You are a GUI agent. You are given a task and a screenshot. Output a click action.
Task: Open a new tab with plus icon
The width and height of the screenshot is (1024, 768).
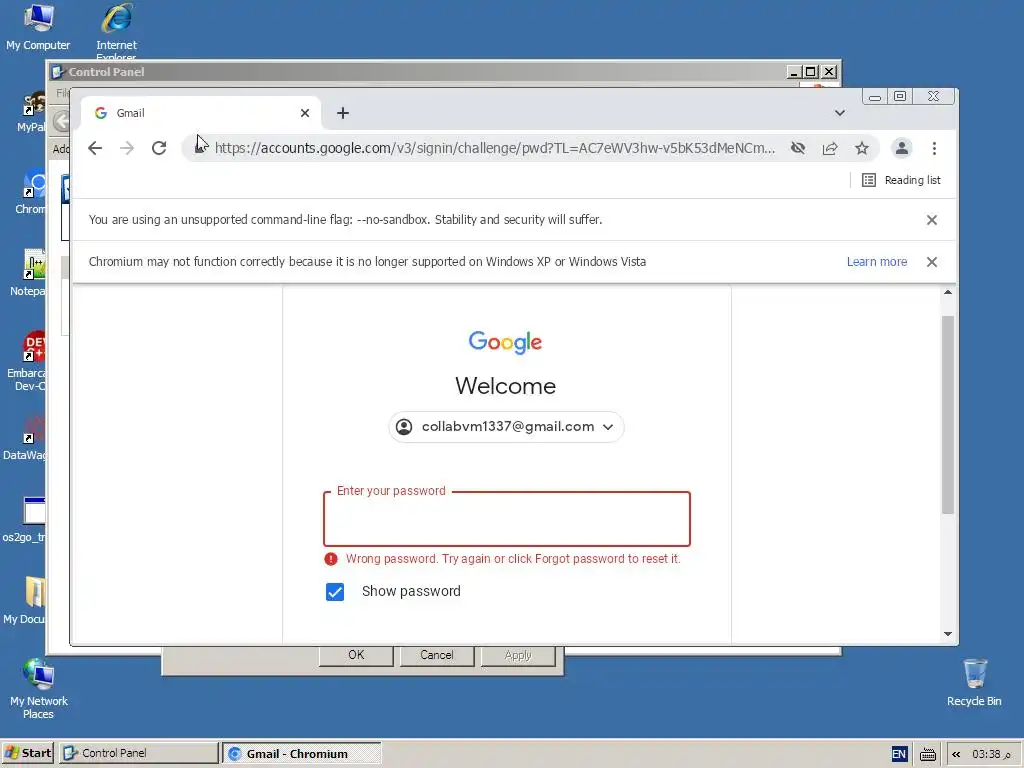coord(343,113)
